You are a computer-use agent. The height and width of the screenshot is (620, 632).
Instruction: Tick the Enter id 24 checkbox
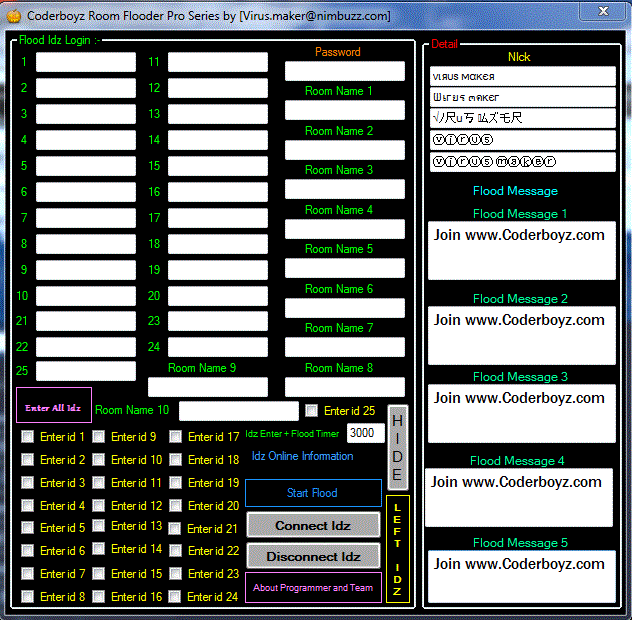(x=175, y=597)
